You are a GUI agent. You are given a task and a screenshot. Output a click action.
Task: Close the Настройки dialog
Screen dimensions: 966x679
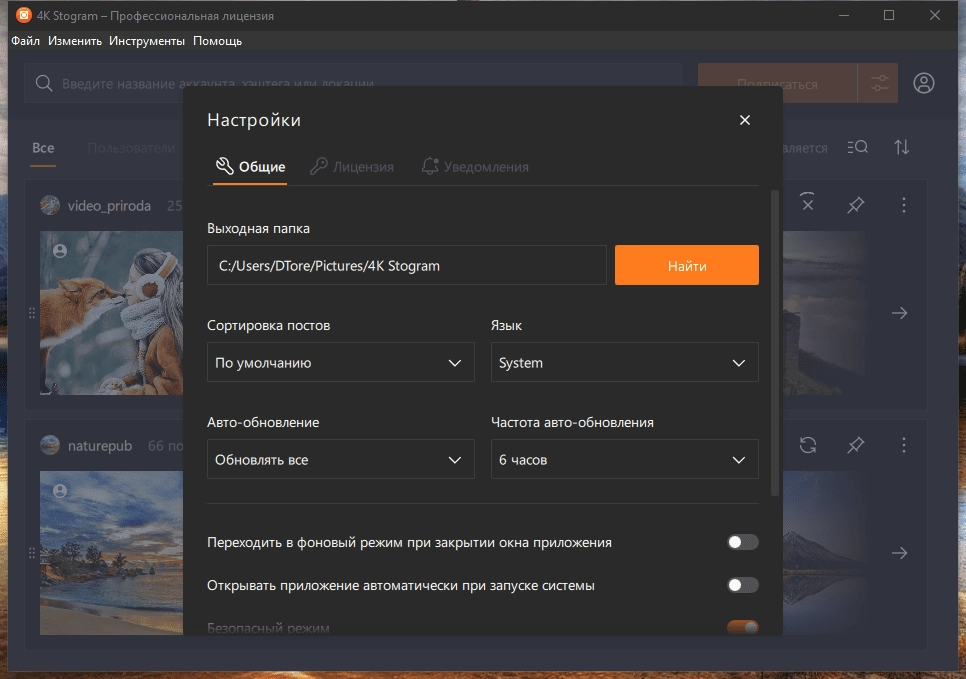coord(744,120)
